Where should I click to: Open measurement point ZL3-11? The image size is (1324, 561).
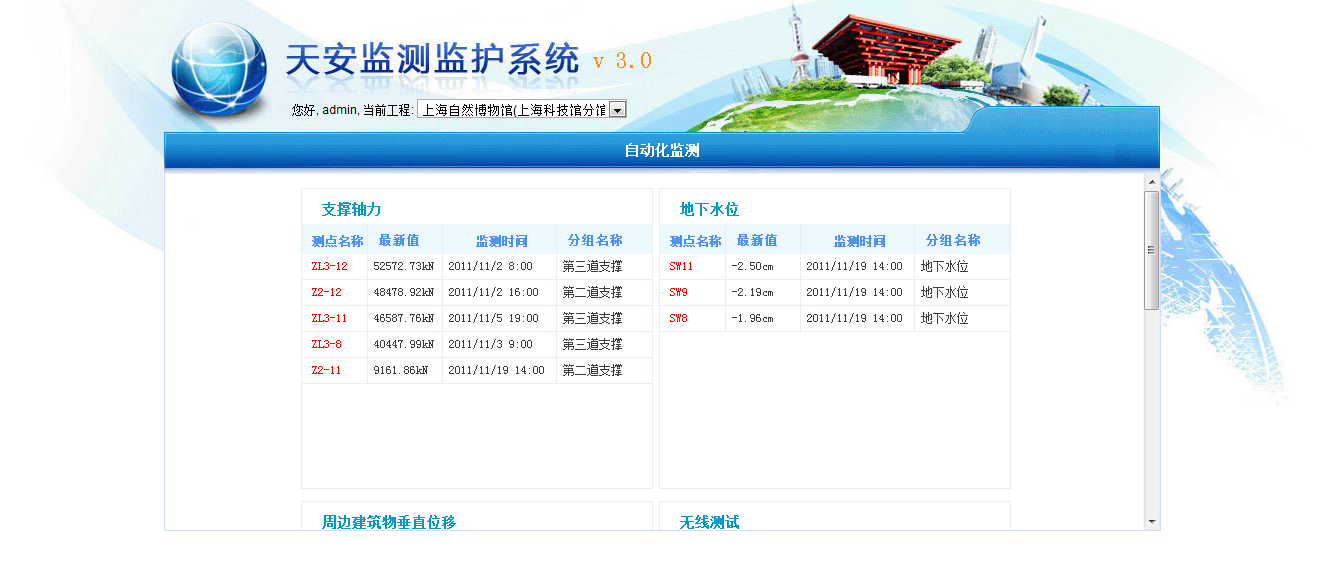(330, 319)
